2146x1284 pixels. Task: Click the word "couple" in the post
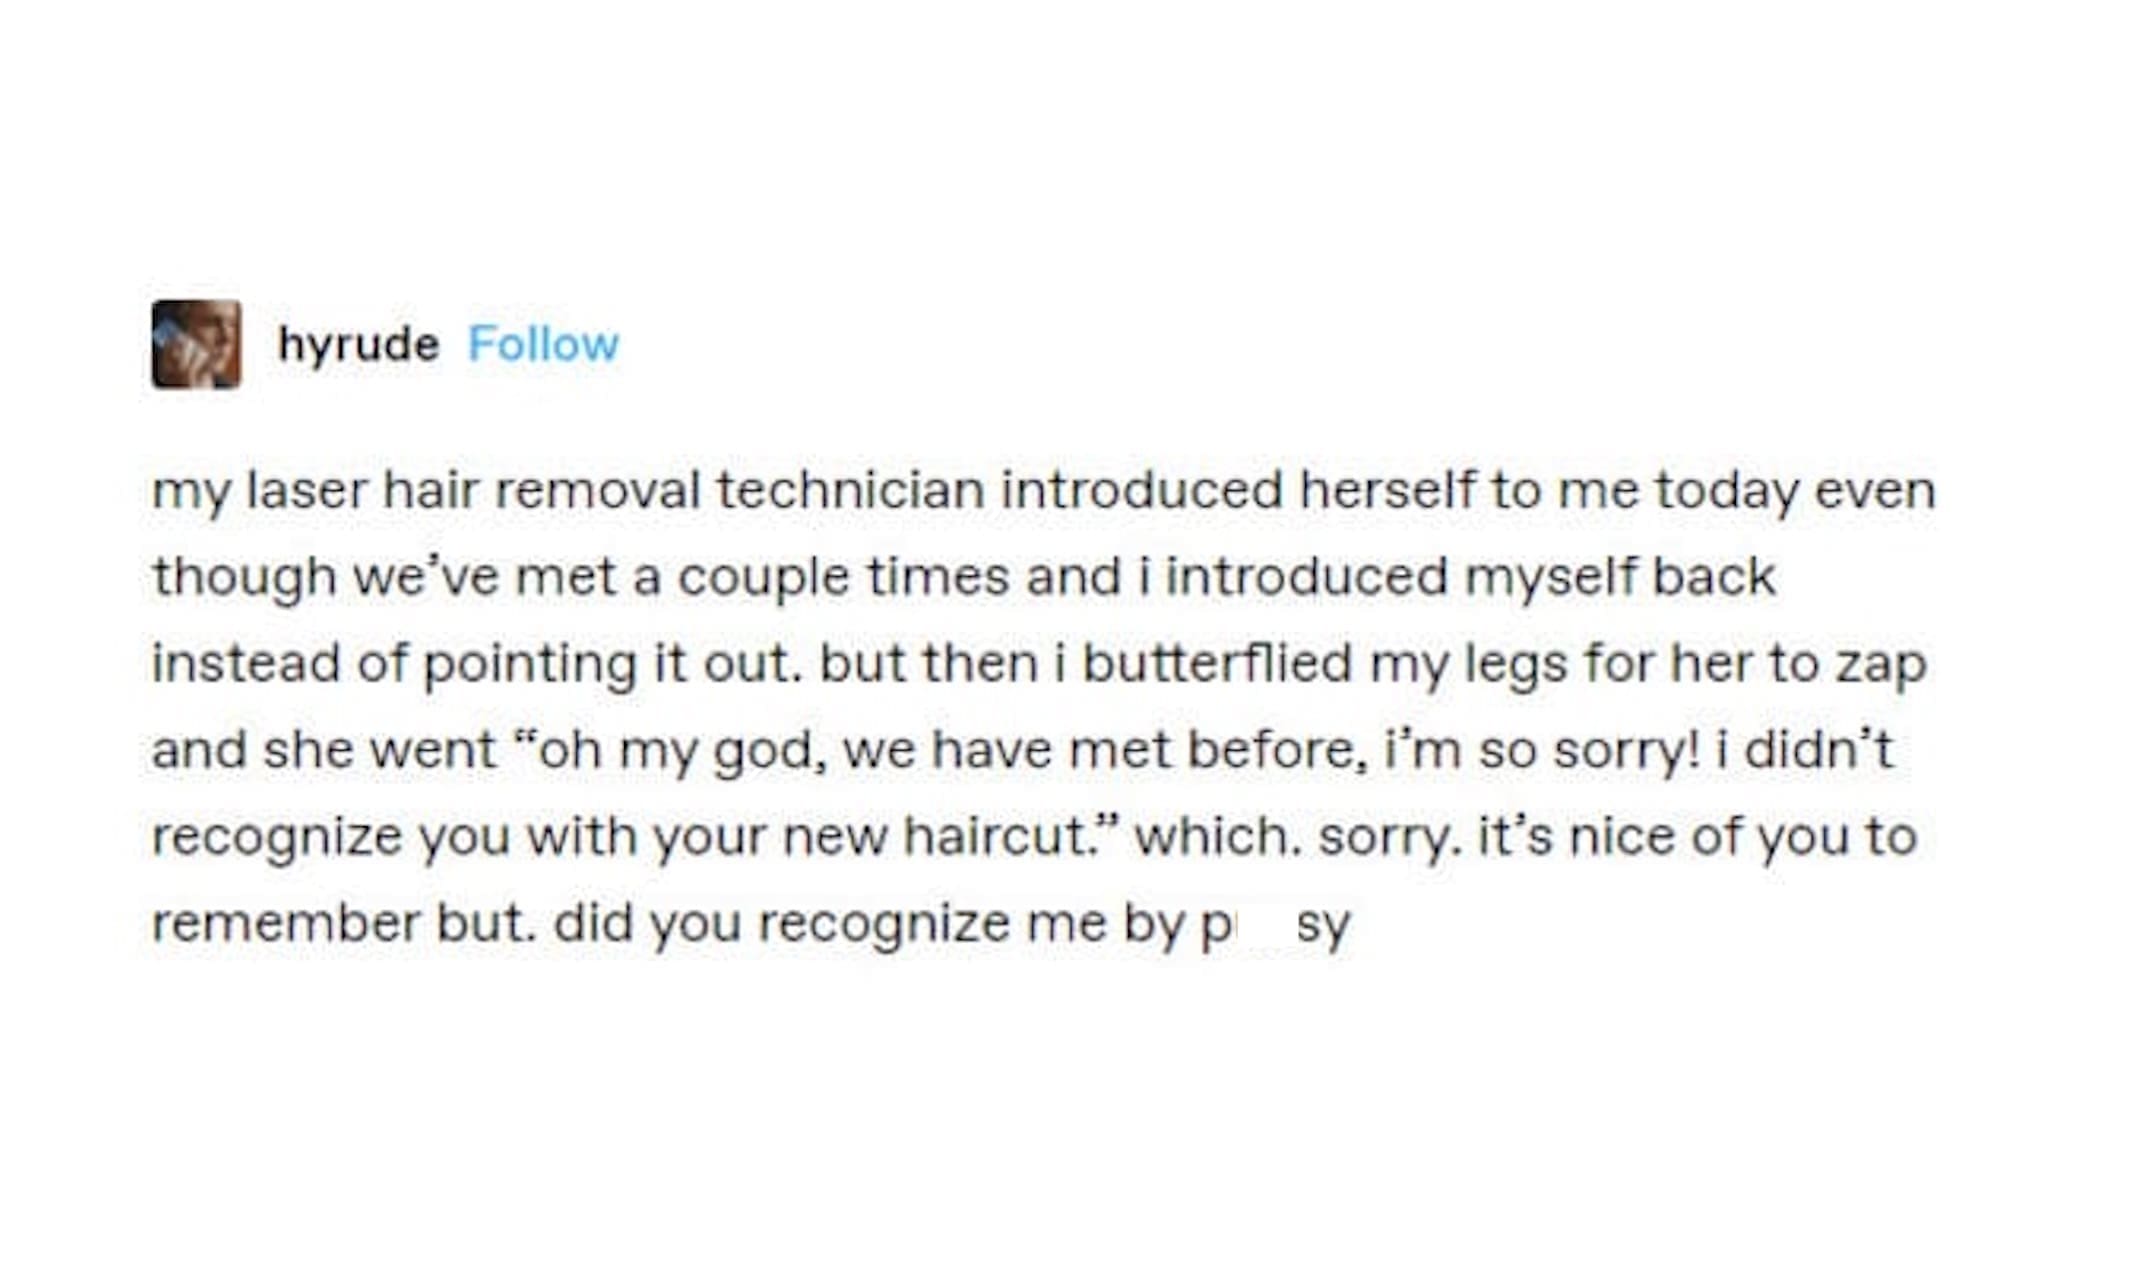tap(763, 578)
